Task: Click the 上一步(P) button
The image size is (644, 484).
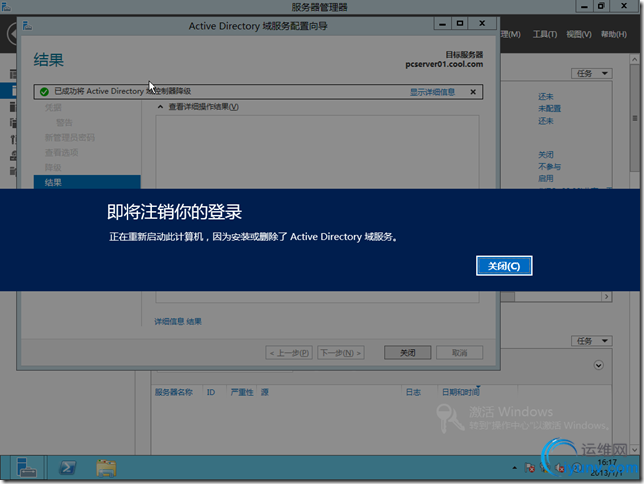Action: coord(289,353)
